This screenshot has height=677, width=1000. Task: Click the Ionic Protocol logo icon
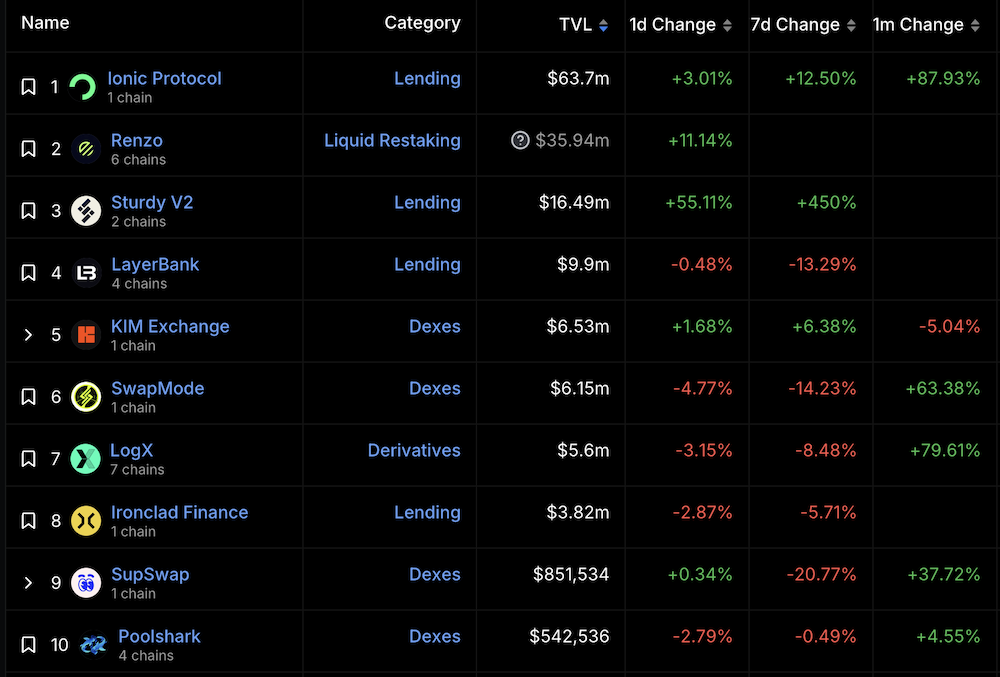coord(83,88)
